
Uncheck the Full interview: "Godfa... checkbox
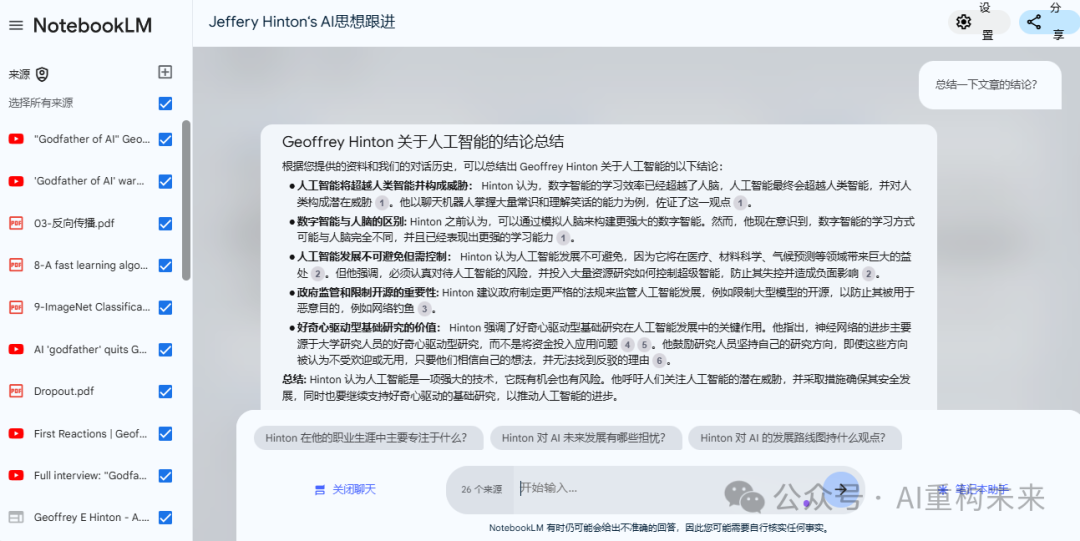pyautogui.click(x=165, y=476)
